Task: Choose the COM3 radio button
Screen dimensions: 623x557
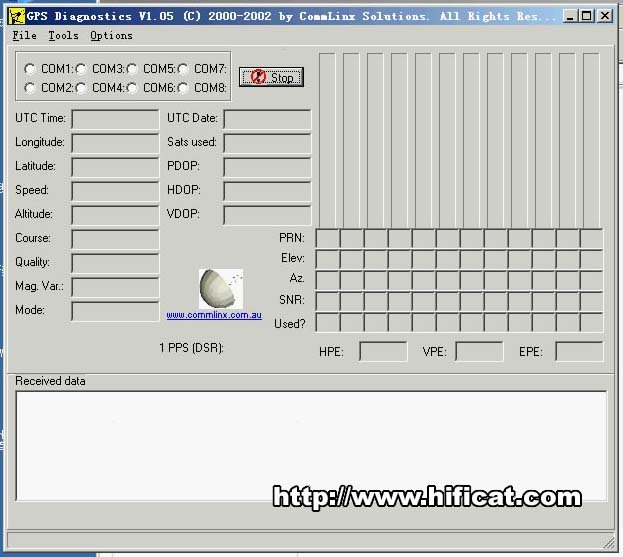Action: click(81, 69)
